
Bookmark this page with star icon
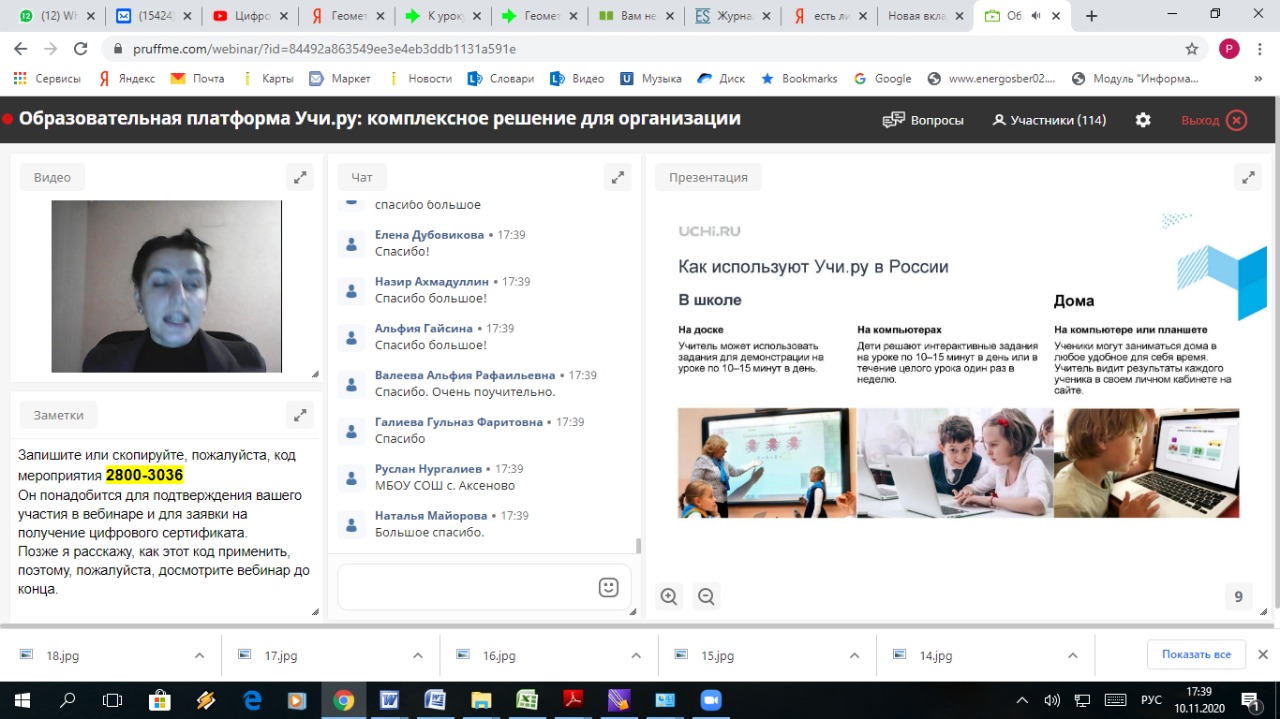(x=1191, y=49)
